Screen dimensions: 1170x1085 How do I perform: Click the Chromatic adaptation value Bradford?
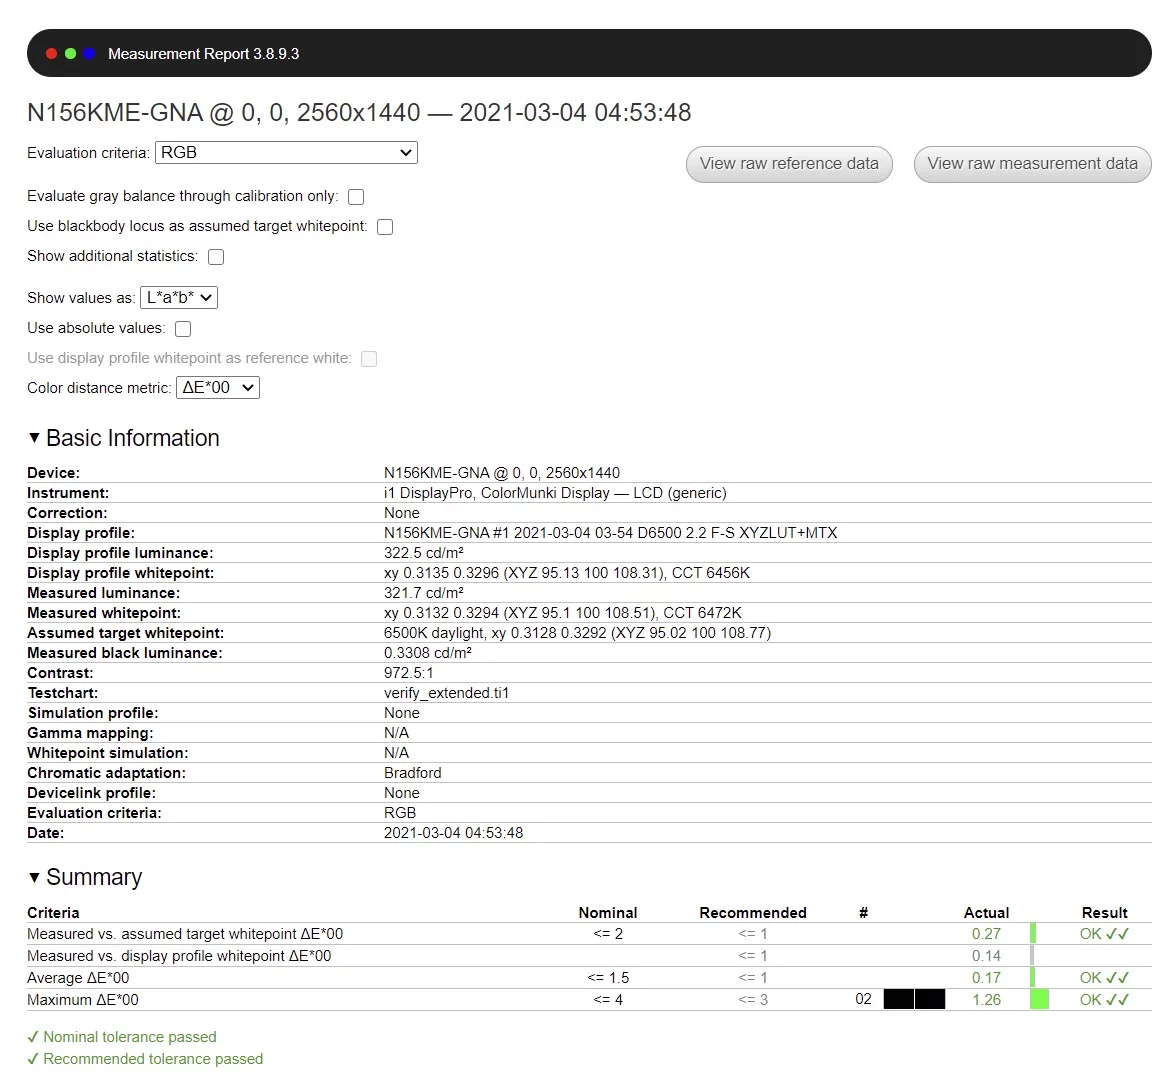pyautogui.click(x=413, y=773)
